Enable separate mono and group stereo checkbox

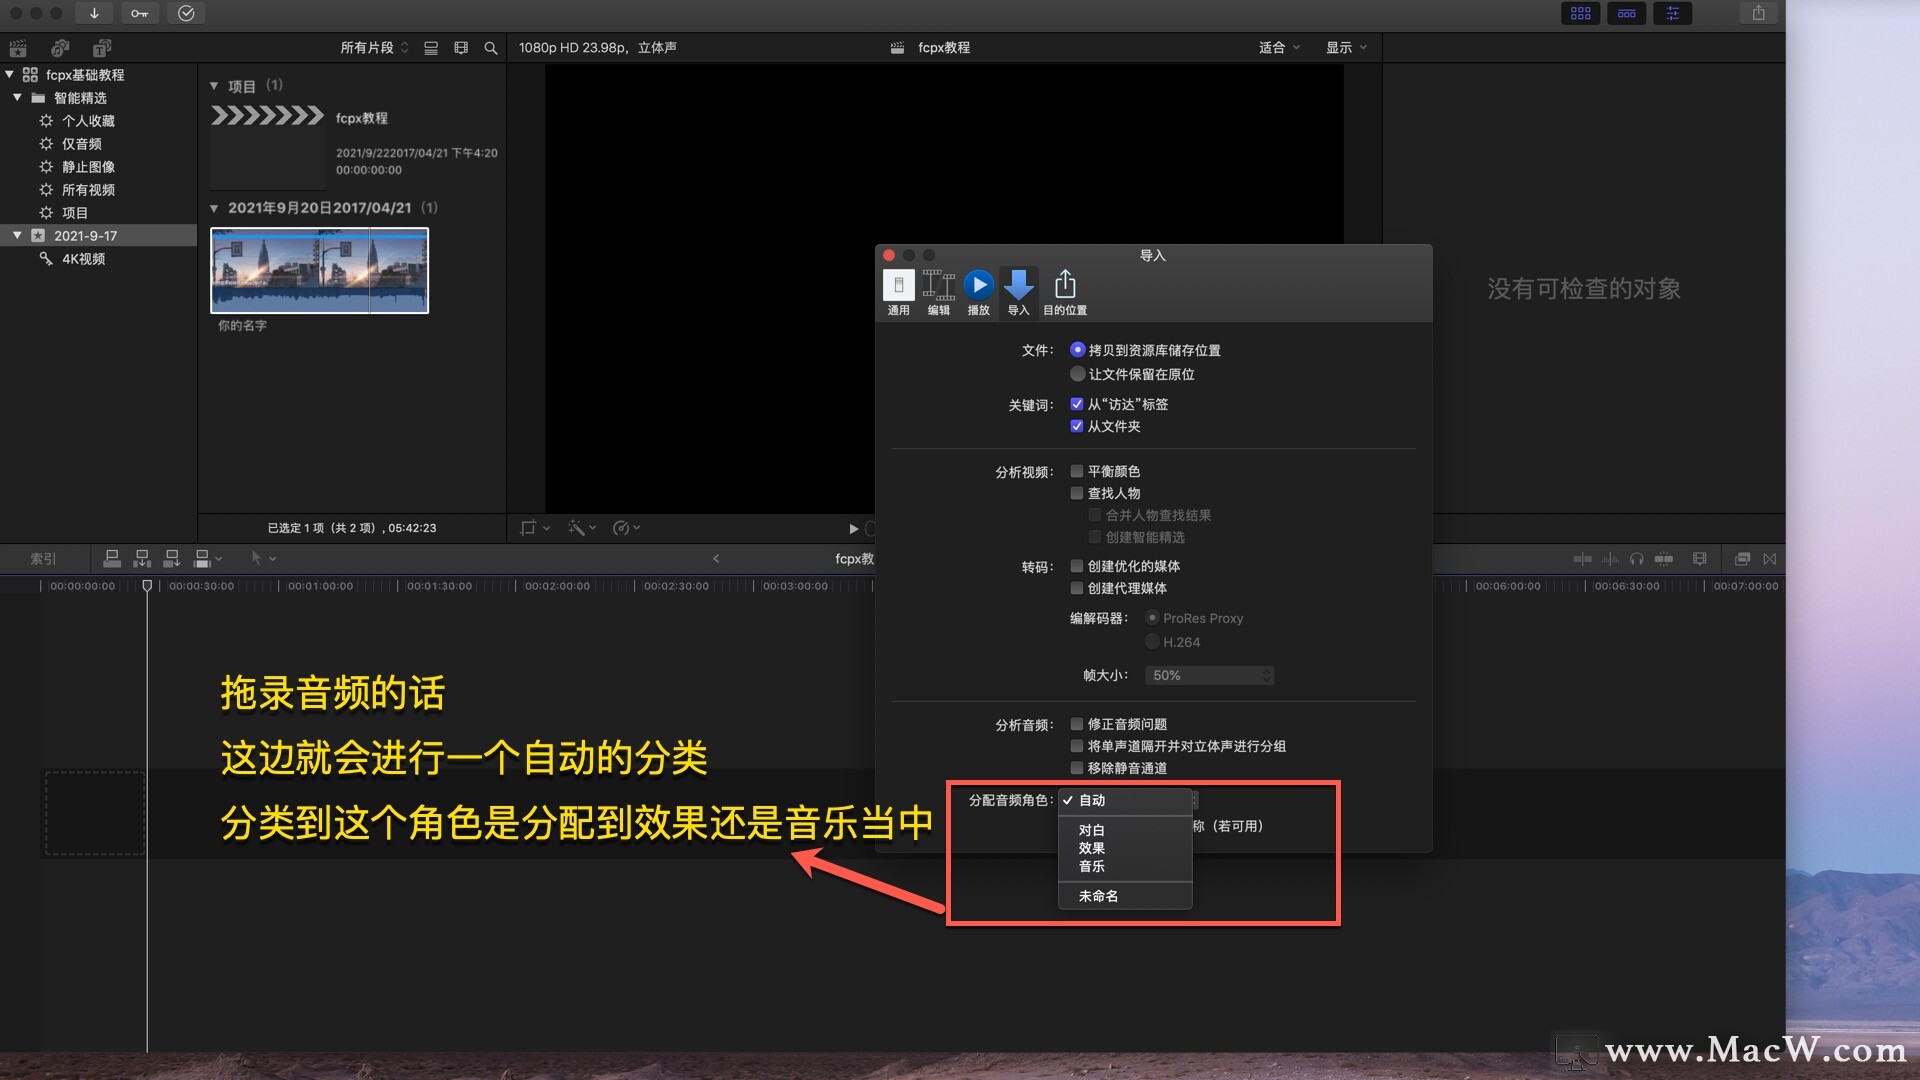point(1077,746)
